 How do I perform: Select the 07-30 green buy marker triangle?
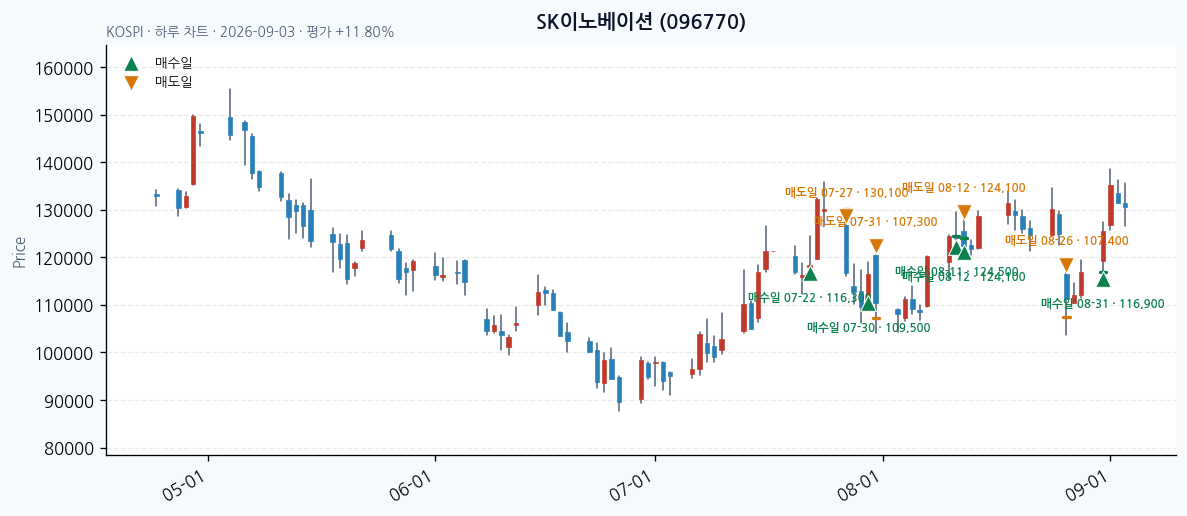[x=868, y=303]
